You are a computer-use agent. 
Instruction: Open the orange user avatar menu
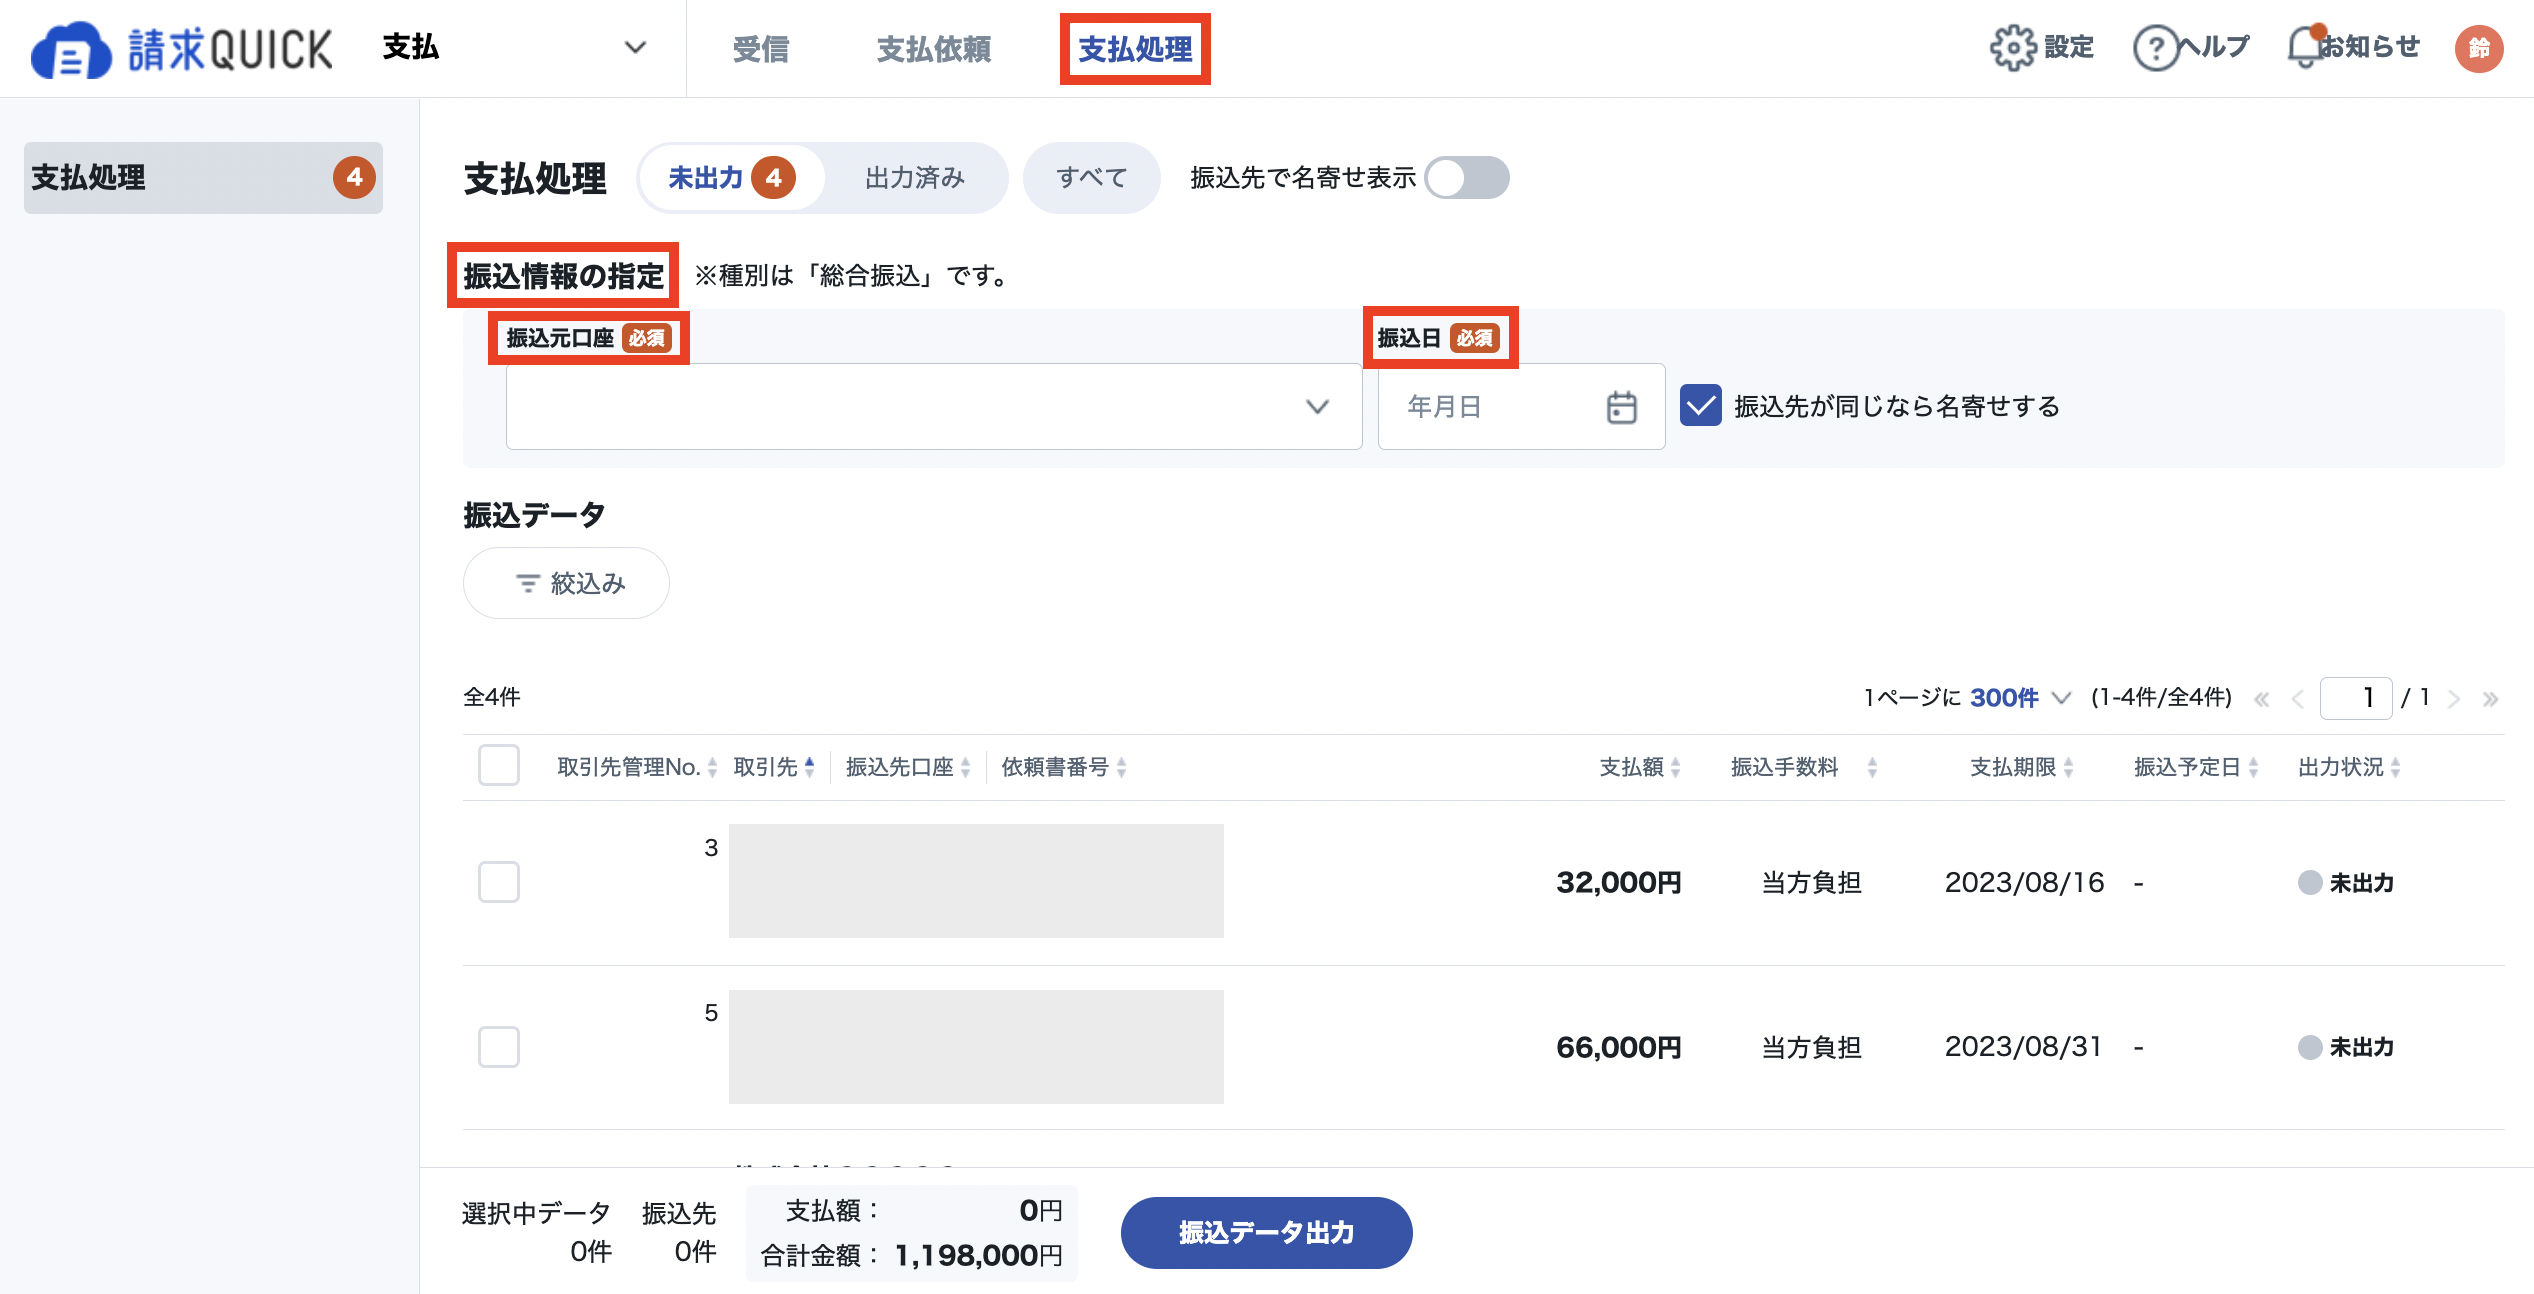click(2479, 48)
